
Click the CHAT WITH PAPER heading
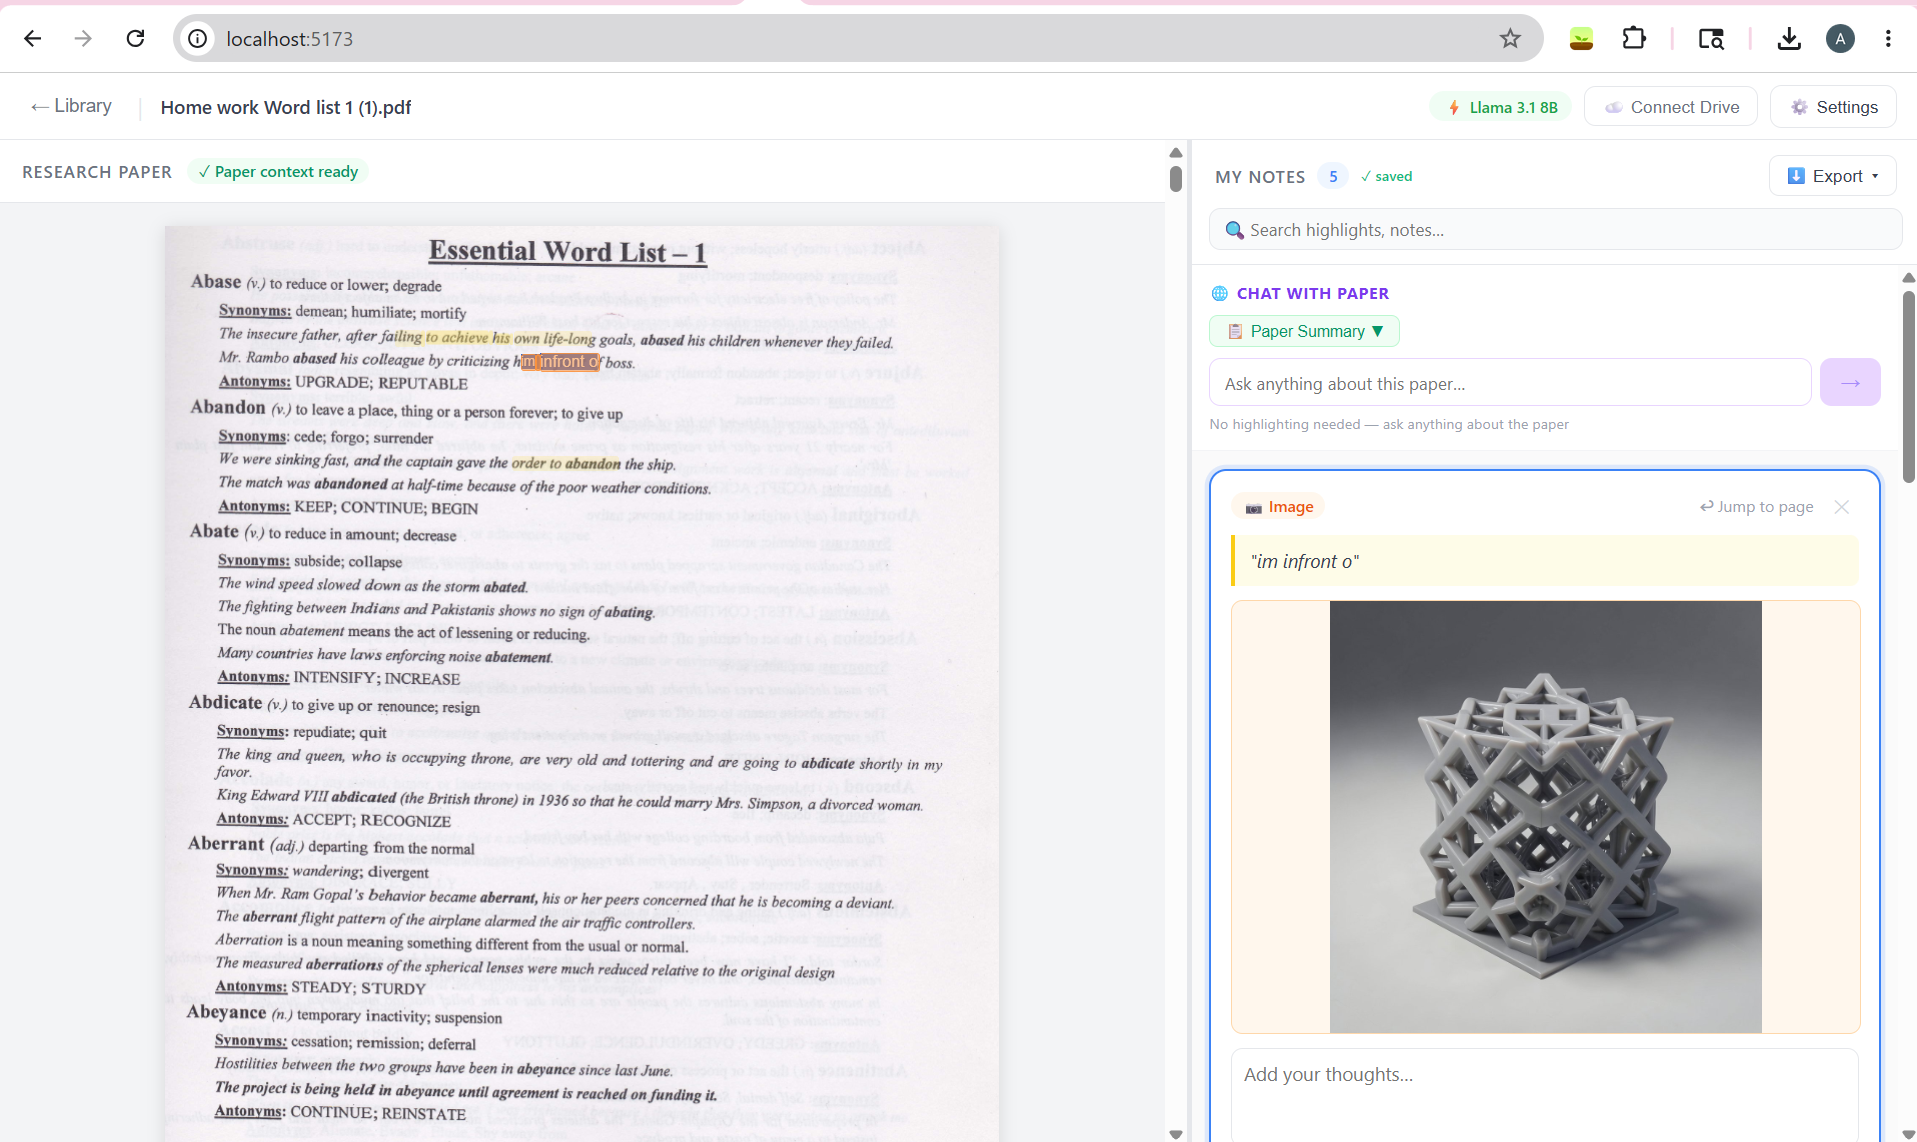[x=1312, y=293]
